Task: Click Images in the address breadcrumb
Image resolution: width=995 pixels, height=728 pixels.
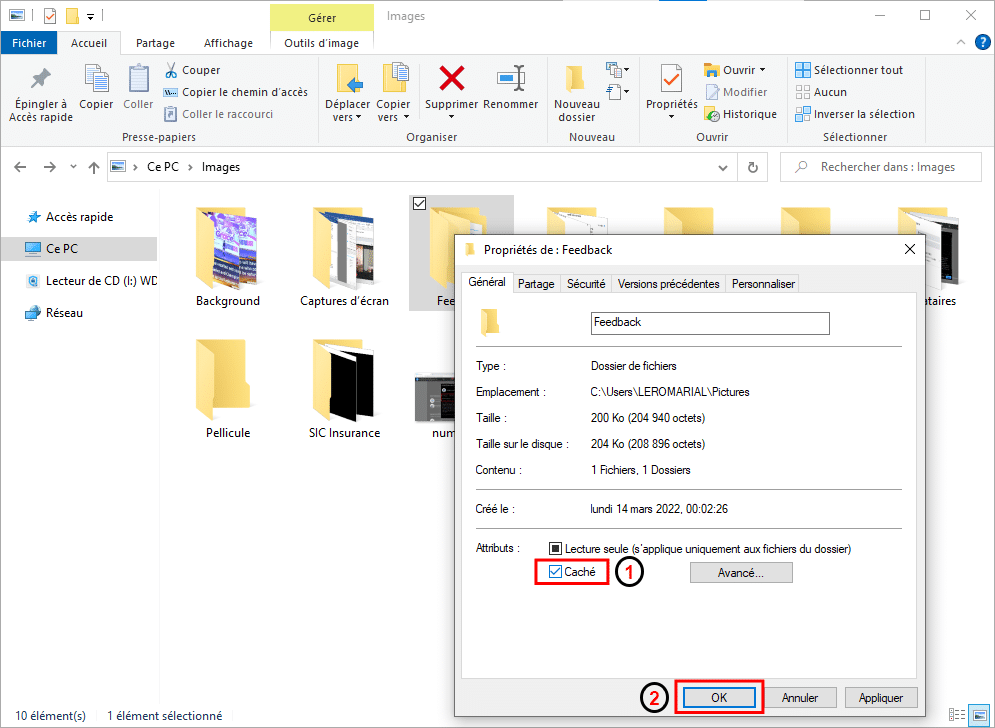Action: point(221,167)
